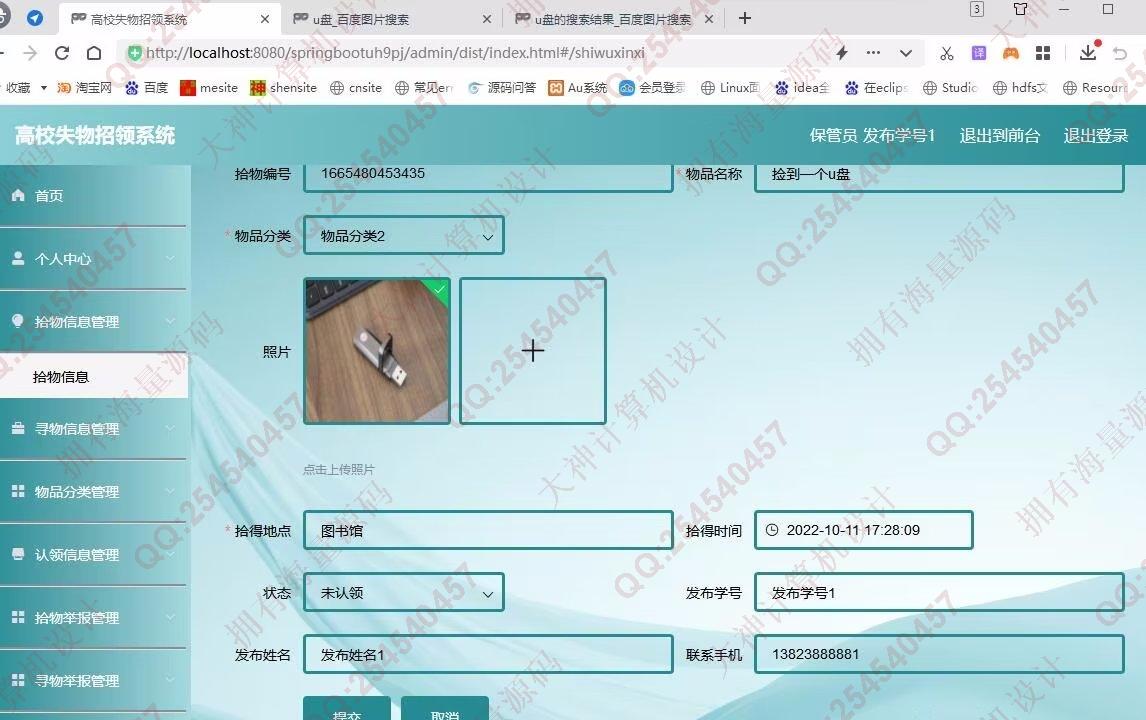Image resolution: width=1146 pixels, height=720 pixels.
Task: Expand the address bar dropdown chevron
Action: [x=906, y=53]
